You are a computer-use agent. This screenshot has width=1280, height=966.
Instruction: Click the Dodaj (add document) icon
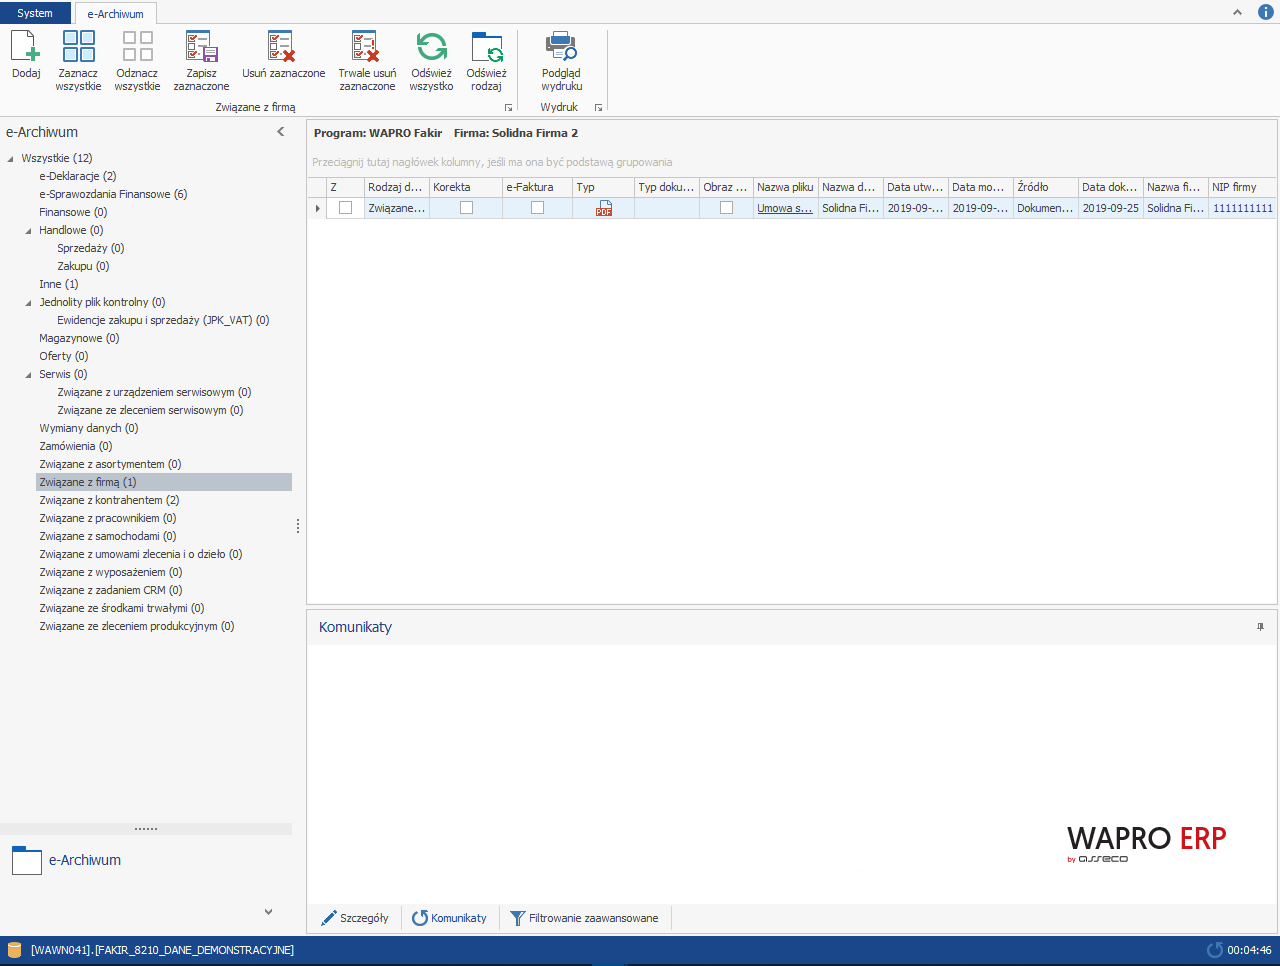click(x=26, y=47)
